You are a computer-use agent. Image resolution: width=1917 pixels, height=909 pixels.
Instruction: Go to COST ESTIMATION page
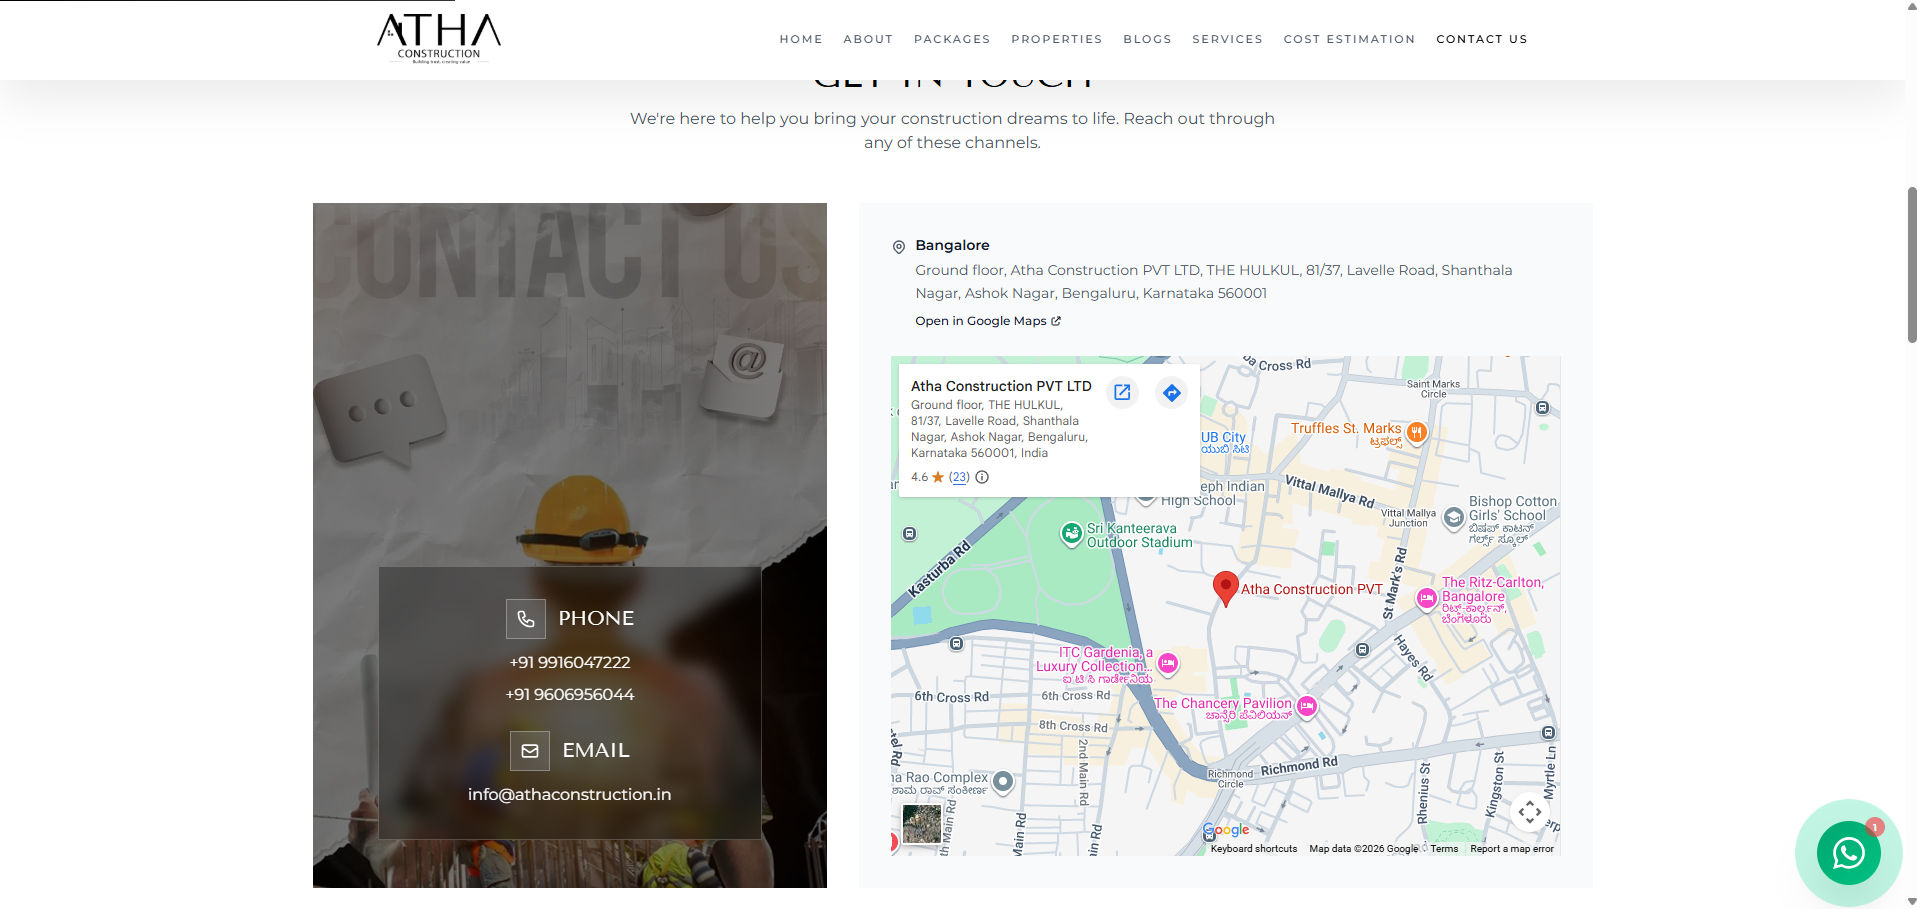(1349, 39)
